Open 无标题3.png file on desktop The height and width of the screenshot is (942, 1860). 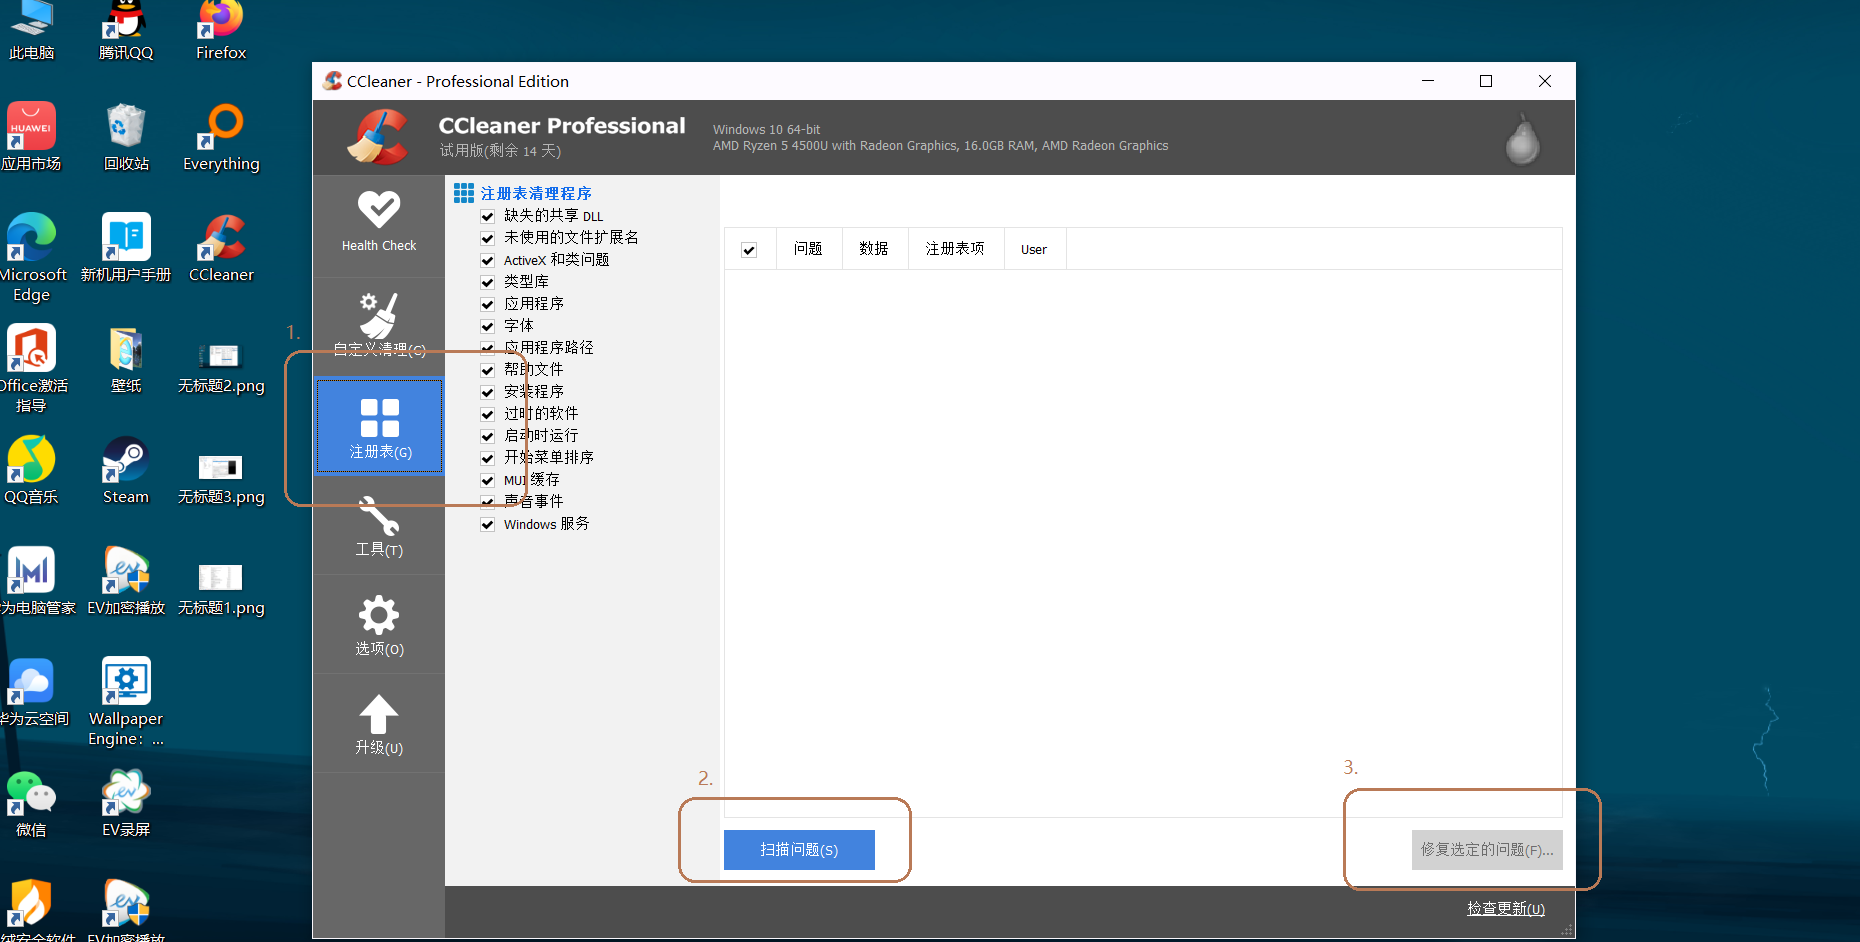221,479
